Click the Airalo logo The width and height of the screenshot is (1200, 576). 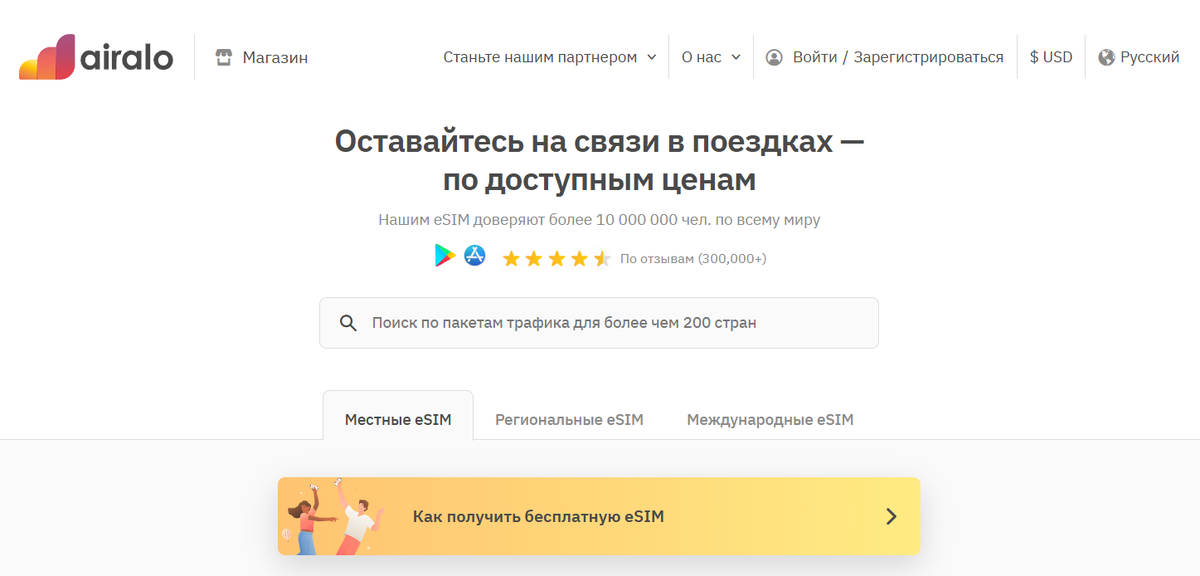96,57
